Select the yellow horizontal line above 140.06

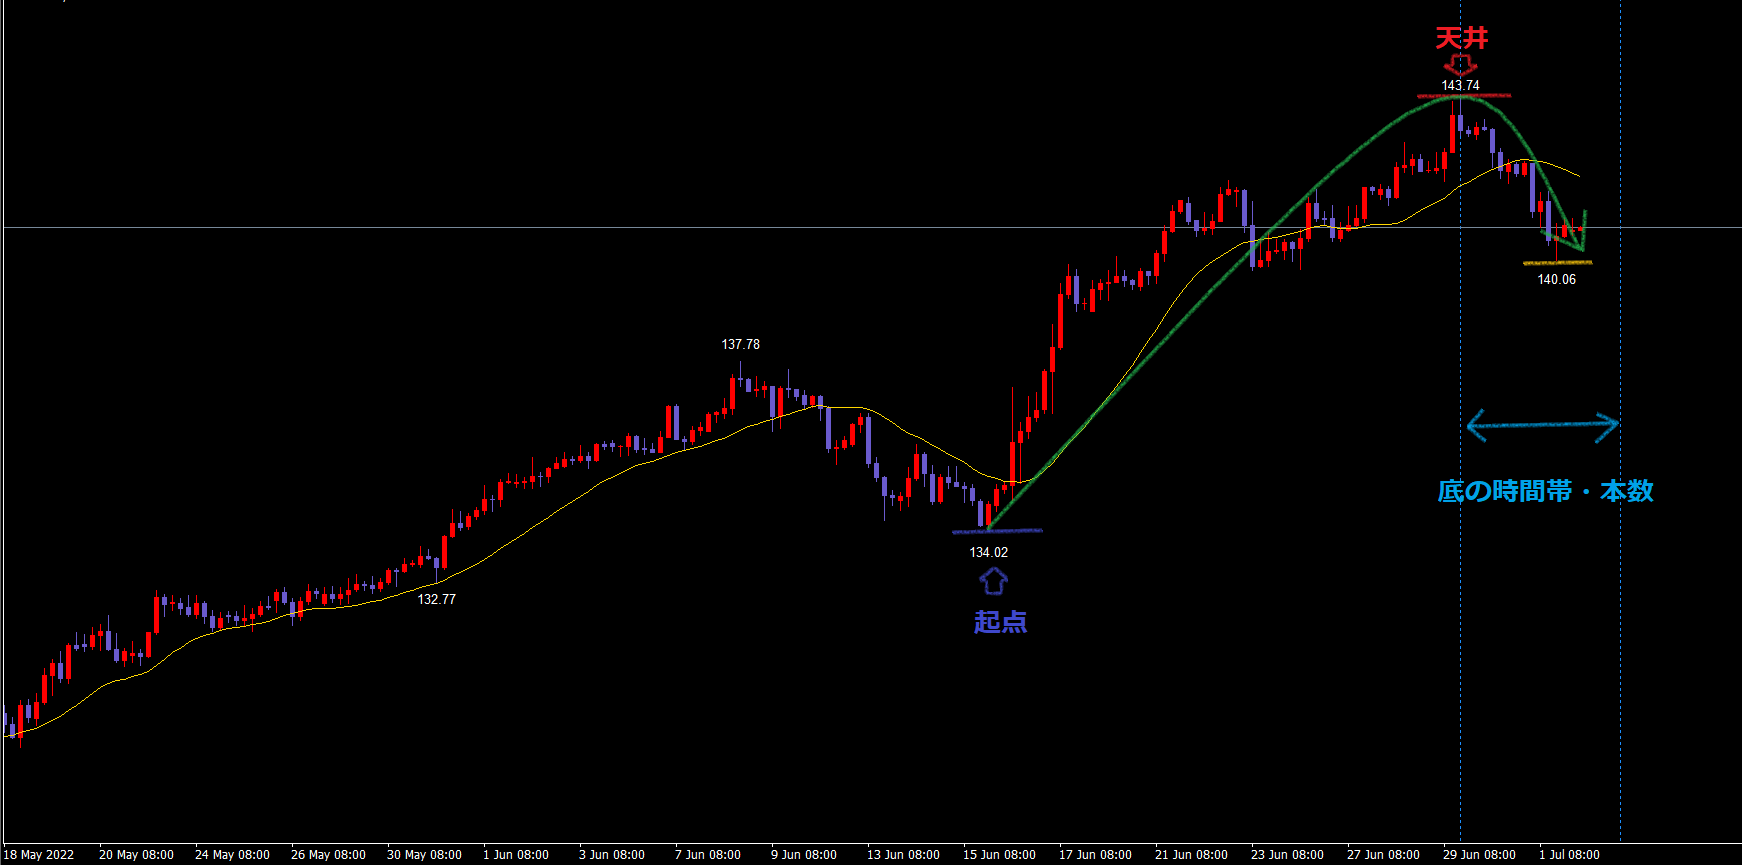[1540, 263]
